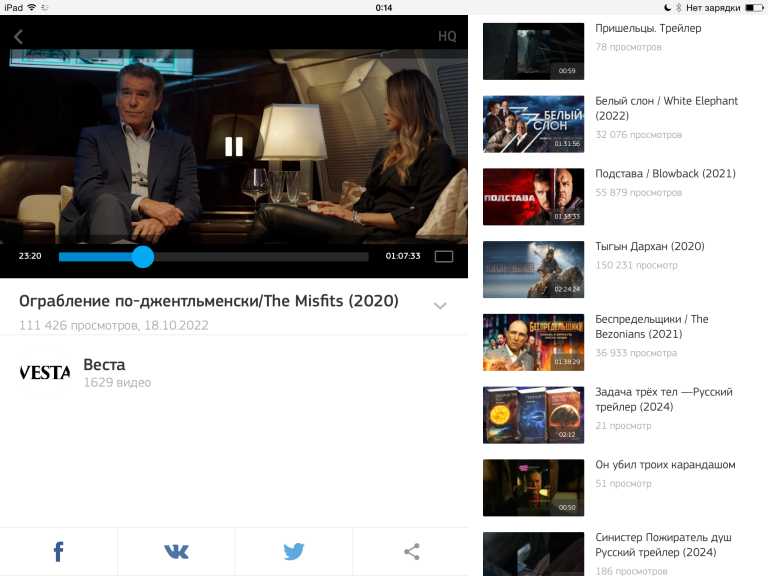The width and height of the screenshot is (768, 576).
Task: Tap the Wi-Fi status icon
Action: click(31, 7)
